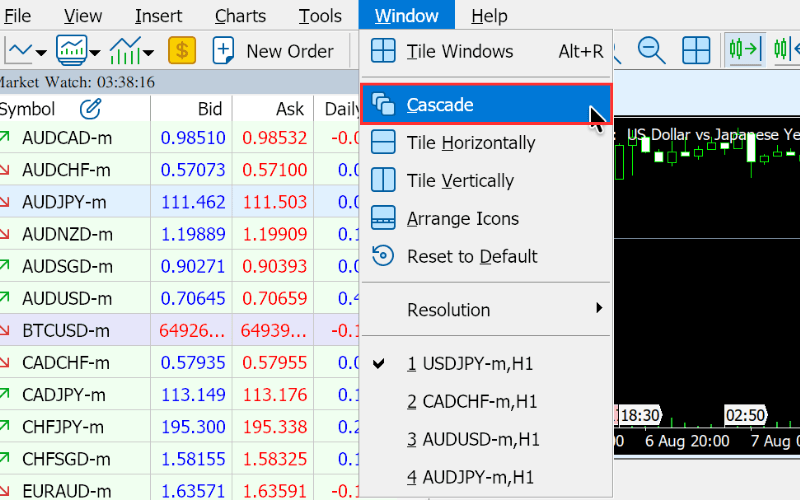The image size is (800, 500).
Task: Expand the chart templates dropdown arrow
Action: pyautogui.click(x=95, y=52)
